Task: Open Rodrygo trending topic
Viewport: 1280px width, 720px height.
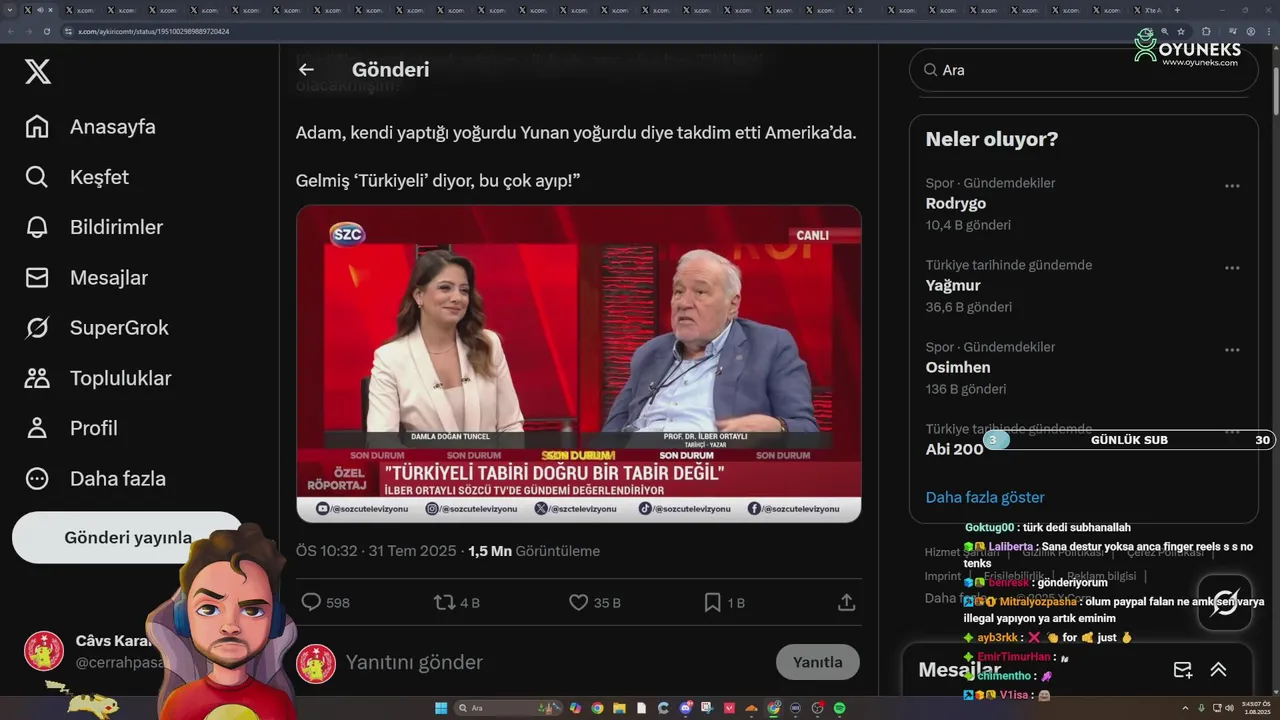Action: pos(956,203)
